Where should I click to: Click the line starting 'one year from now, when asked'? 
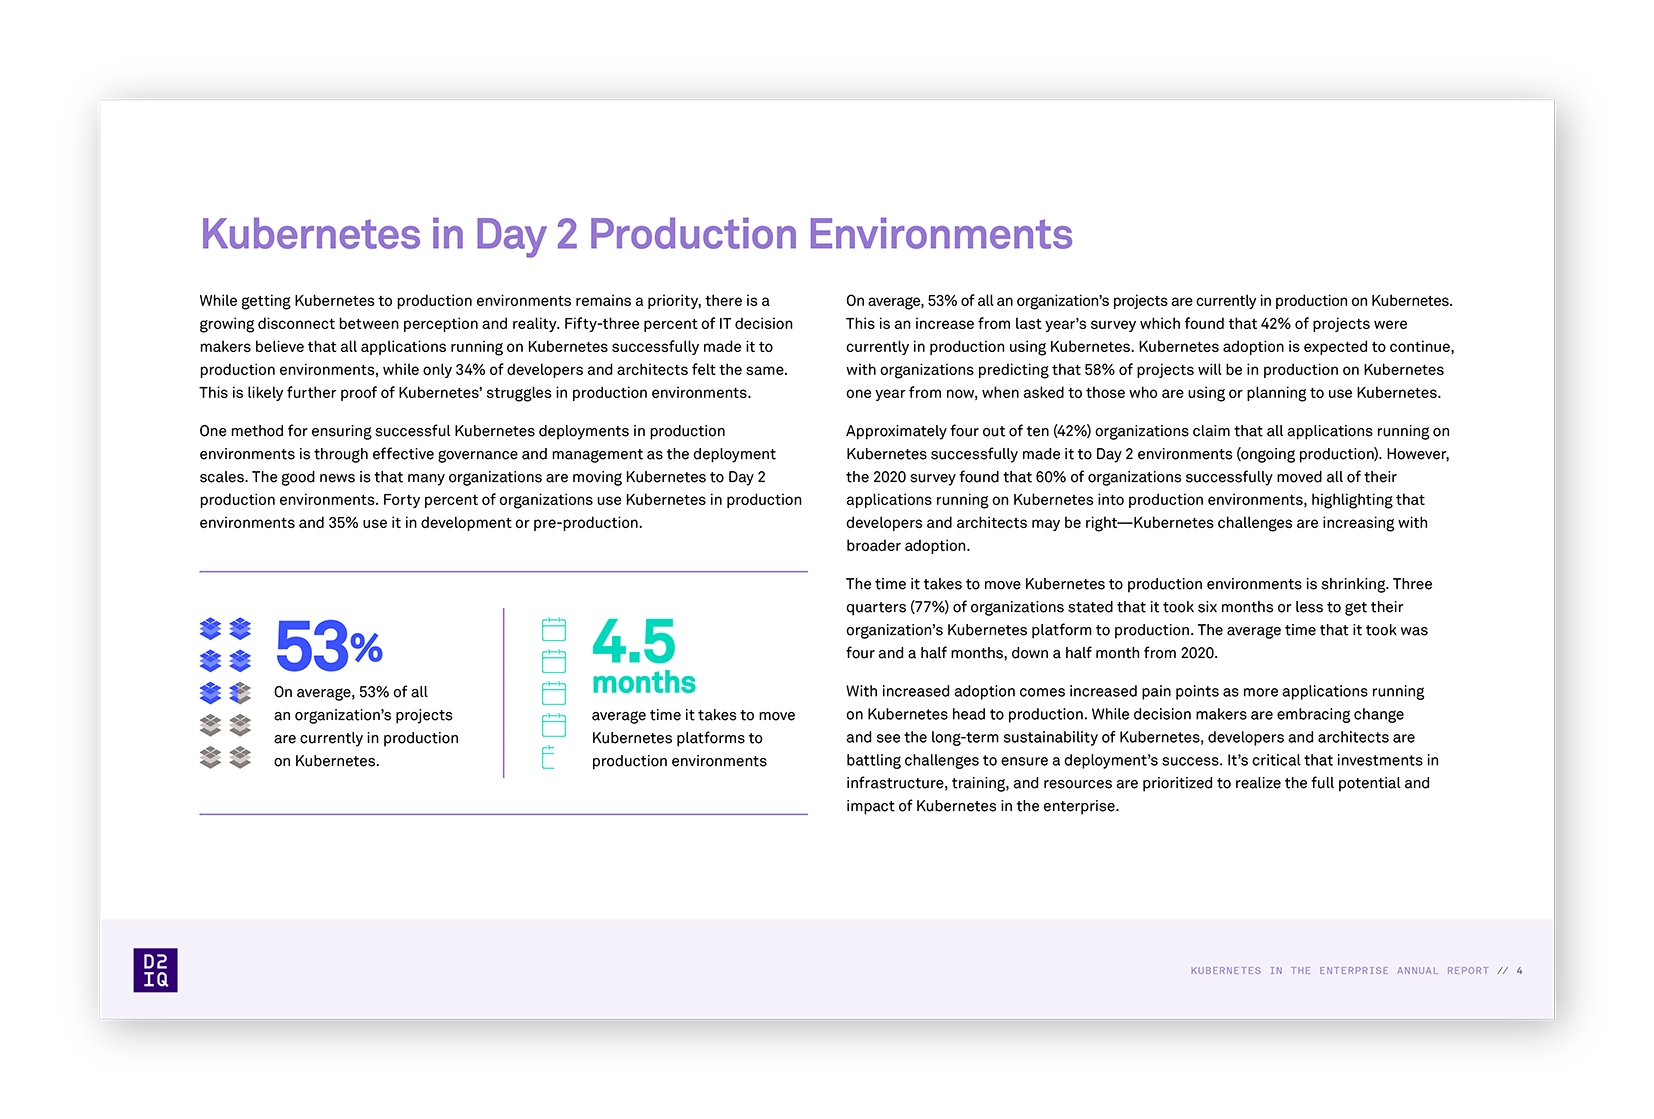click(x=1144, y=393)
